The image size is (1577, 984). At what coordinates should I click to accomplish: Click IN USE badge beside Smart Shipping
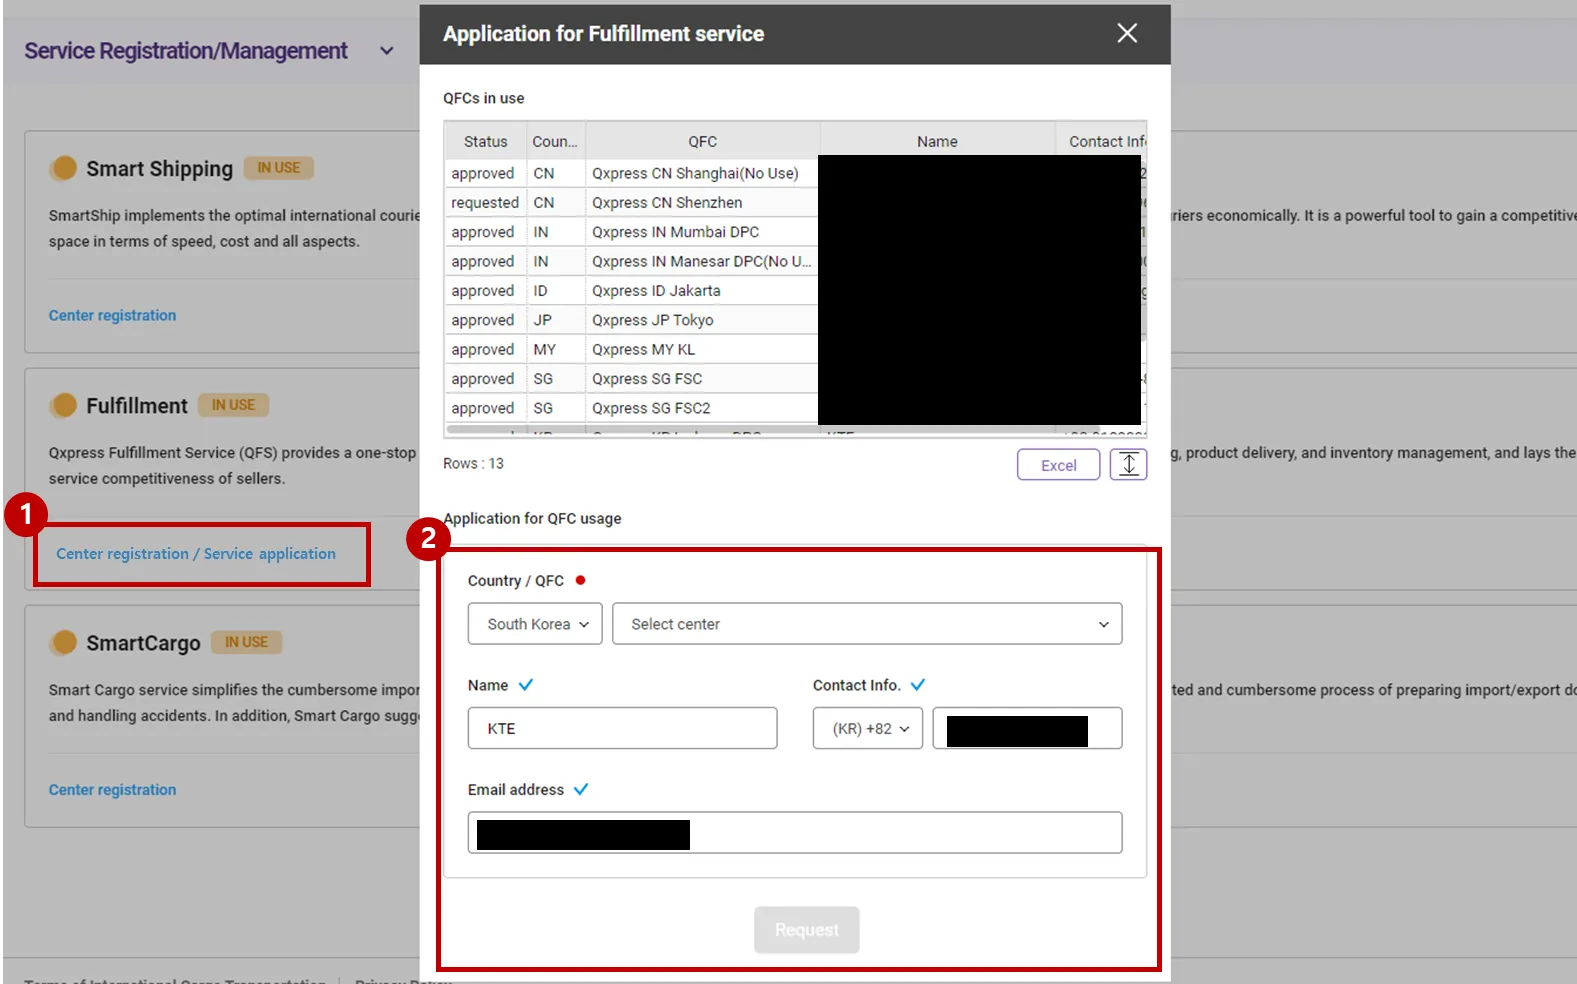(x=279, y=168)
